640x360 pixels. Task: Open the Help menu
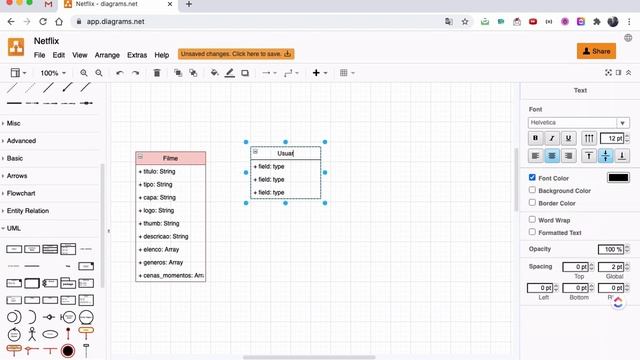[x=162, y=55]
